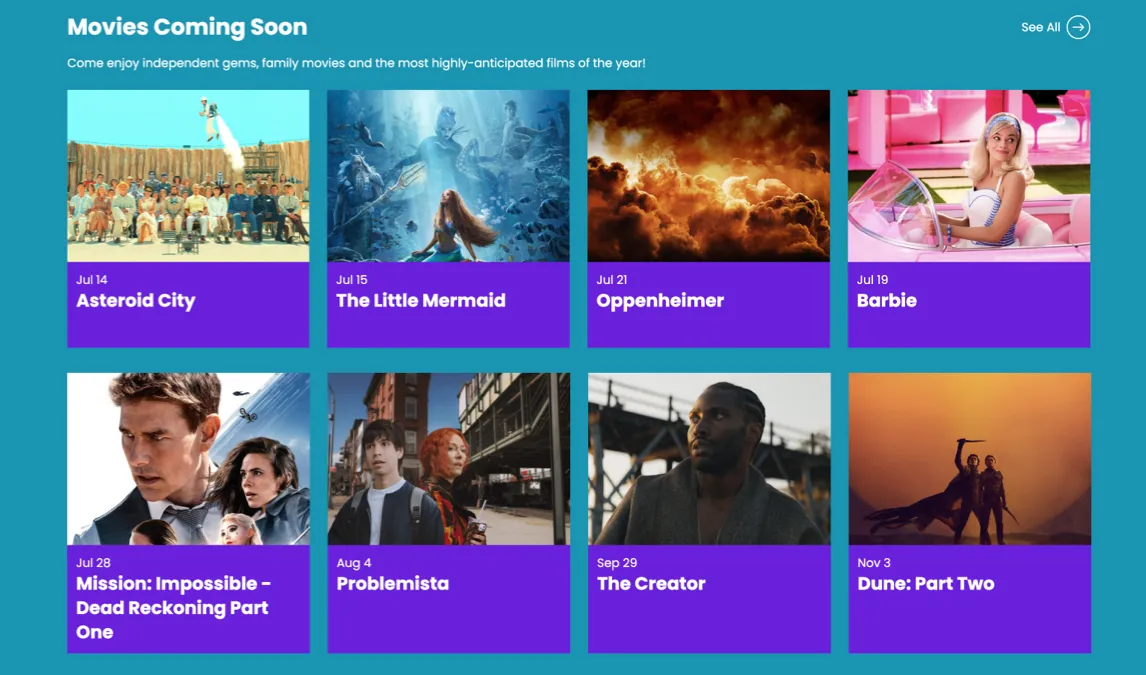Click the Aug 4 release date

pyautogui.click(x=354, y=563)
